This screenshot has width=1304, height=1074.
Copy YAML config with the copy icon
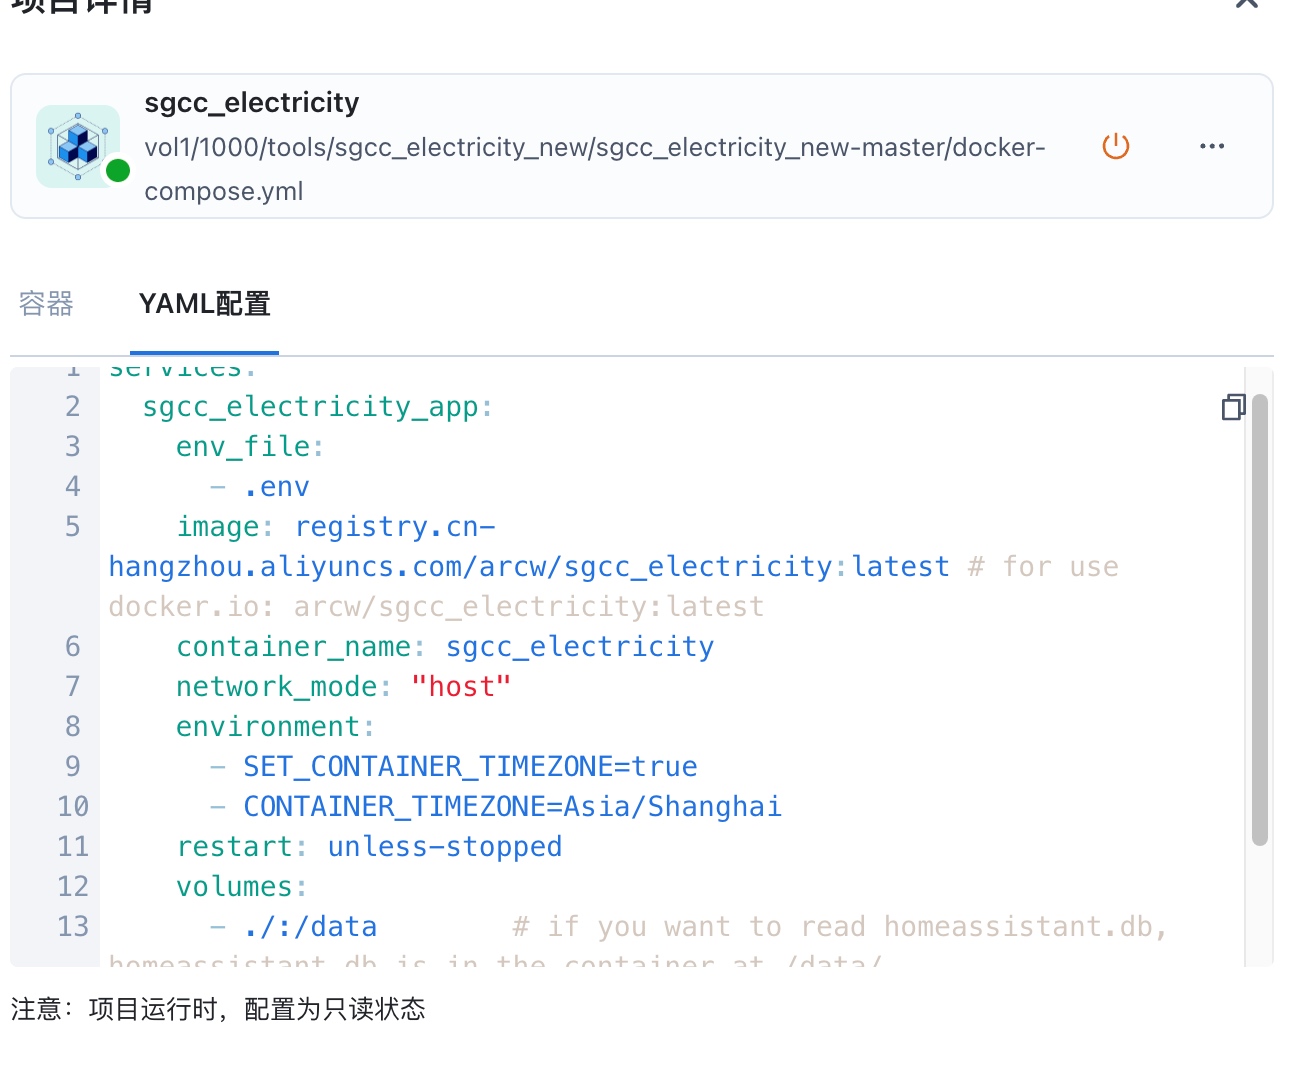click(1233, 407)
